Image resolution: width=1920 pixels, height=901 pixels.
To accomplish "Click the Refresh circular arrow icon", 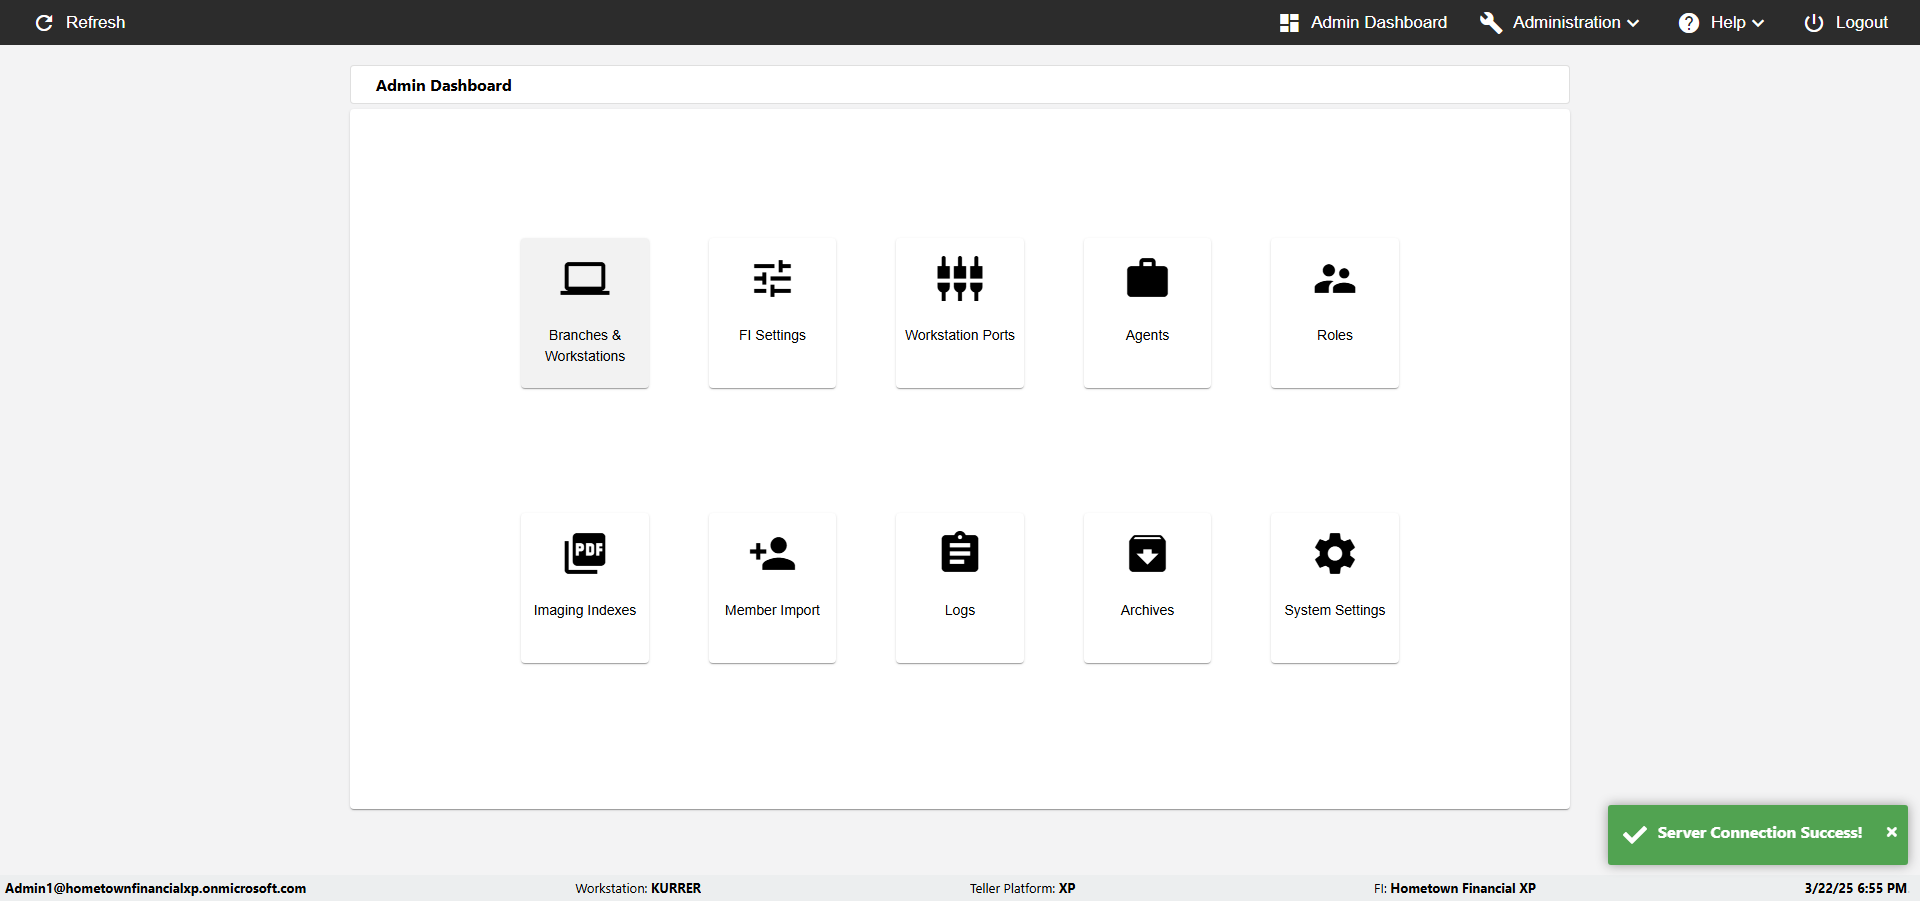I will pyautogui.click(x=44, y=22).
